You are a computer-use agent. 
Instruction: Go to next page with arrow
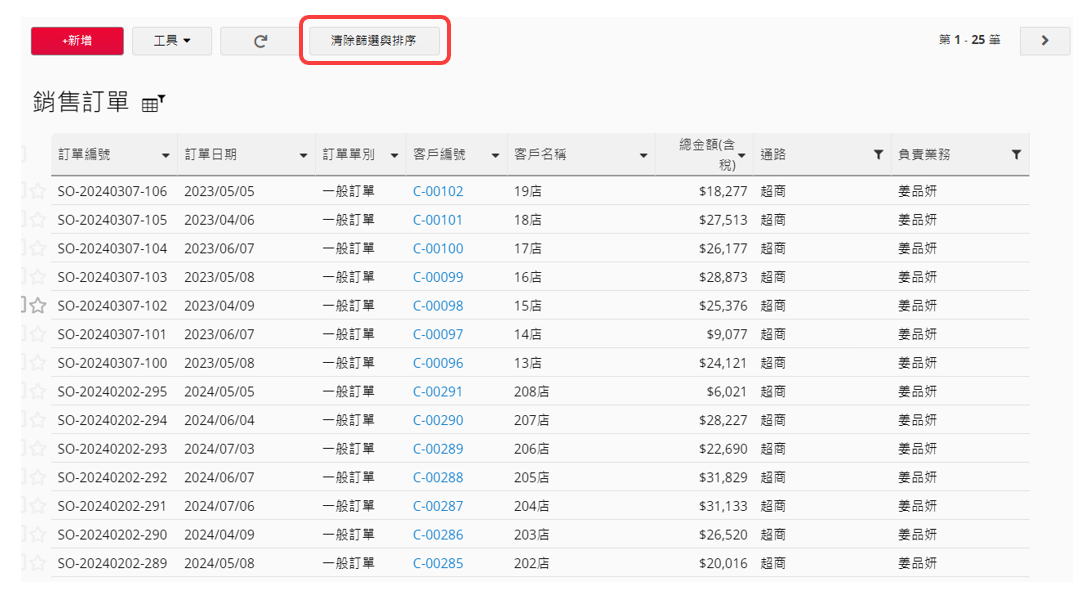pos(1045,41)
